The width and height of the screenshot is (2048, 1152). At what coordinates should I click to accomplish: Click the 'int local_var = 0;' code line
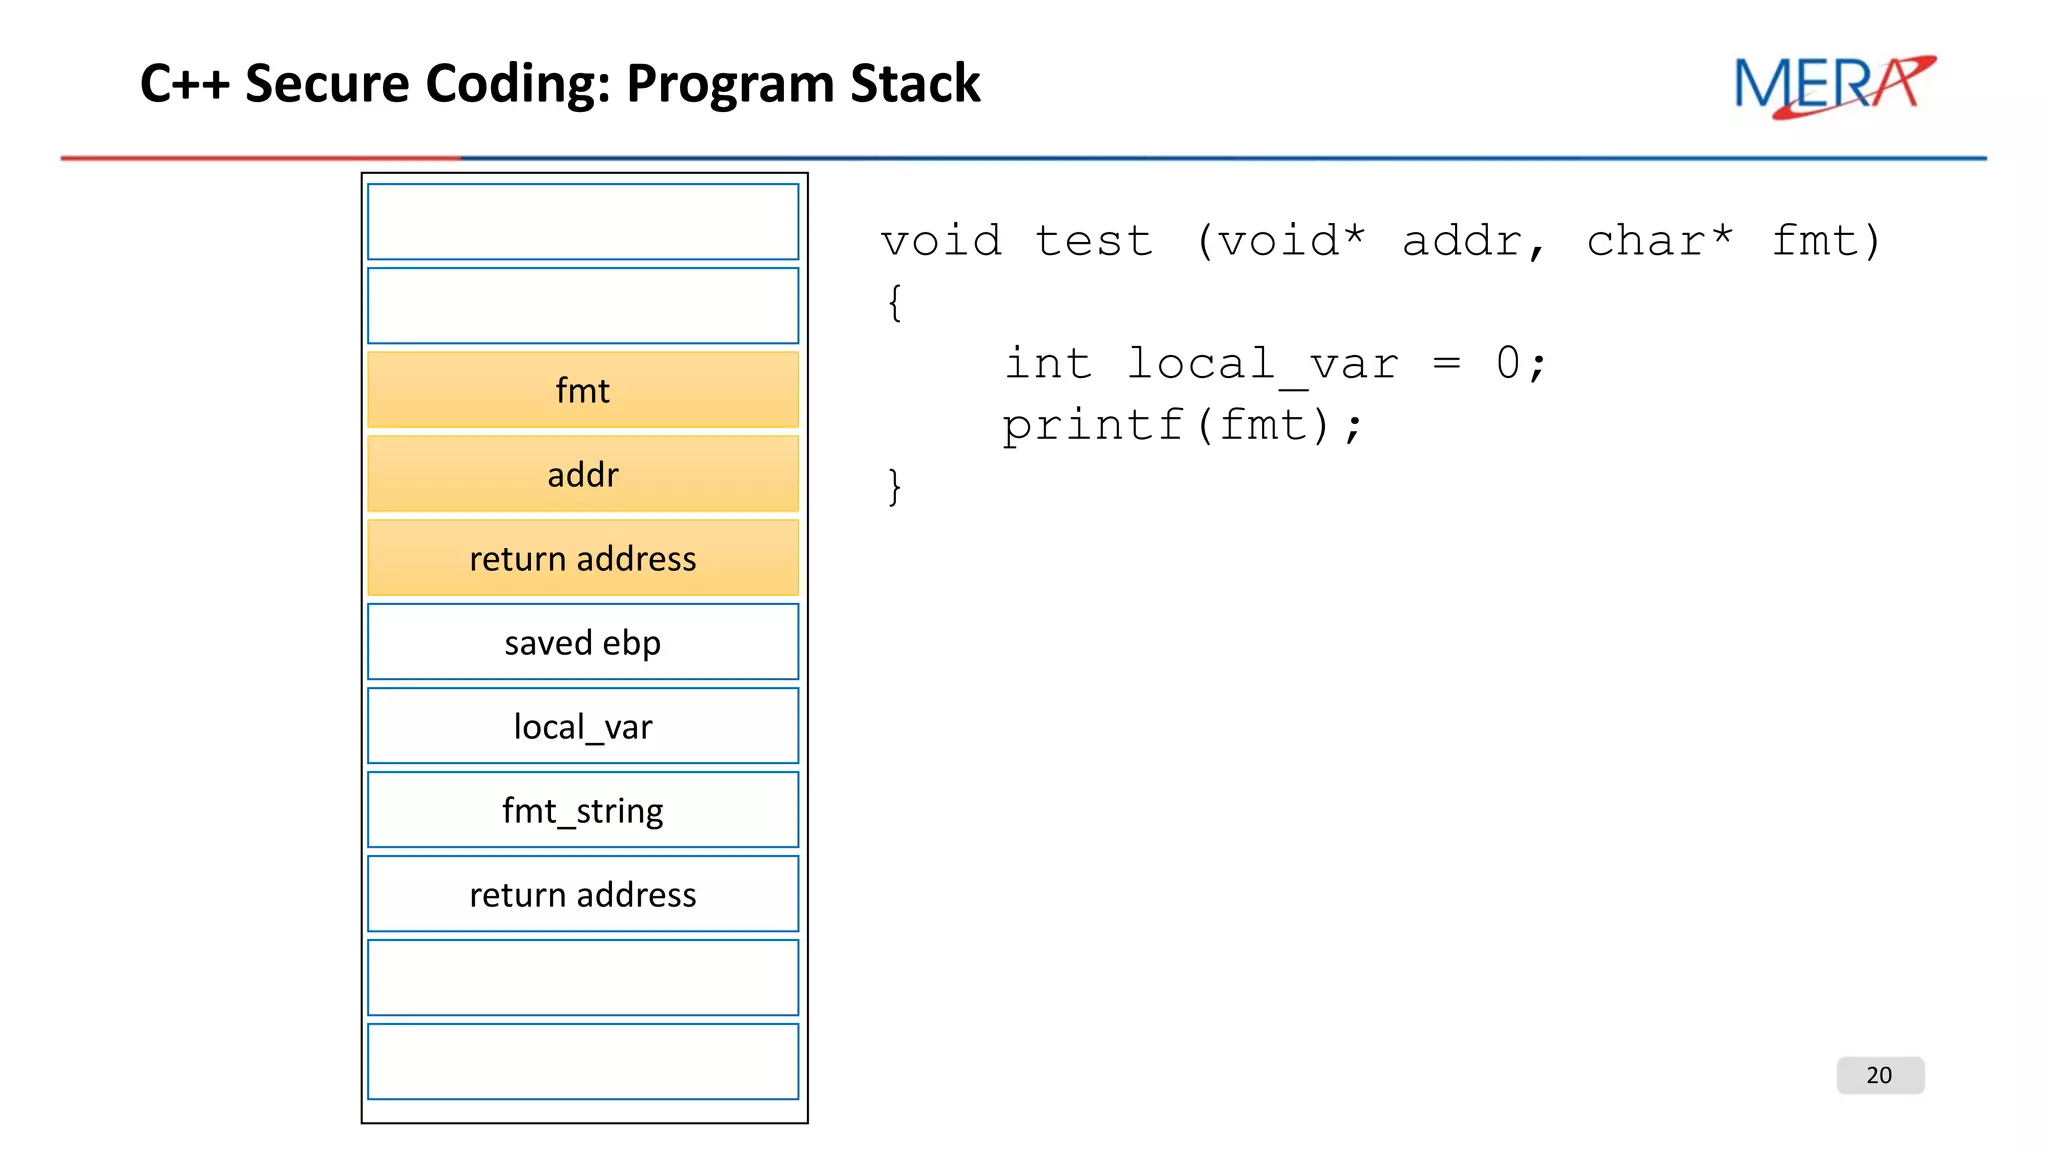point(1275,364)
